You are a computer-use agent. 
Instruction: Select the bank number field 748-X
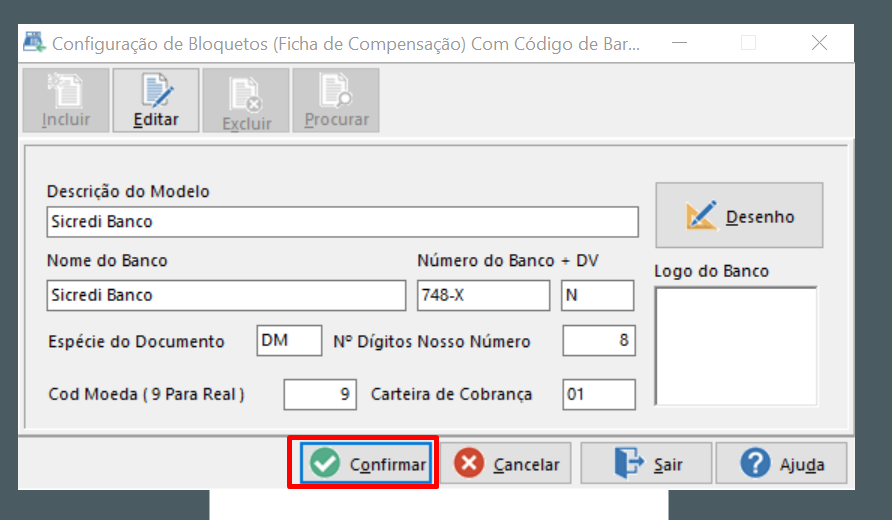click(484, 295)
